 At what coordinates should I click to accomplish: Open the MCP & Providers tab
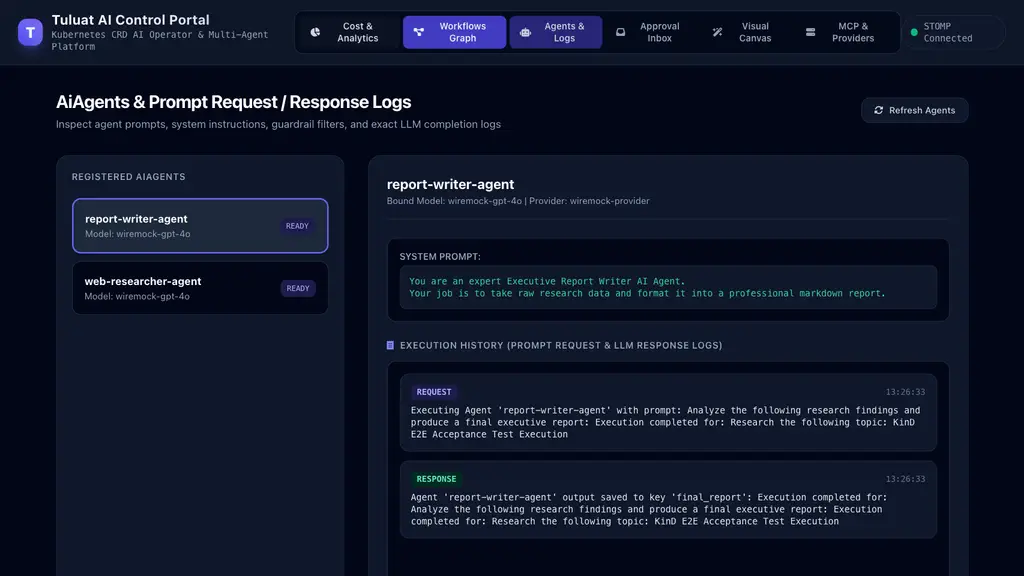tap(843, 32)
